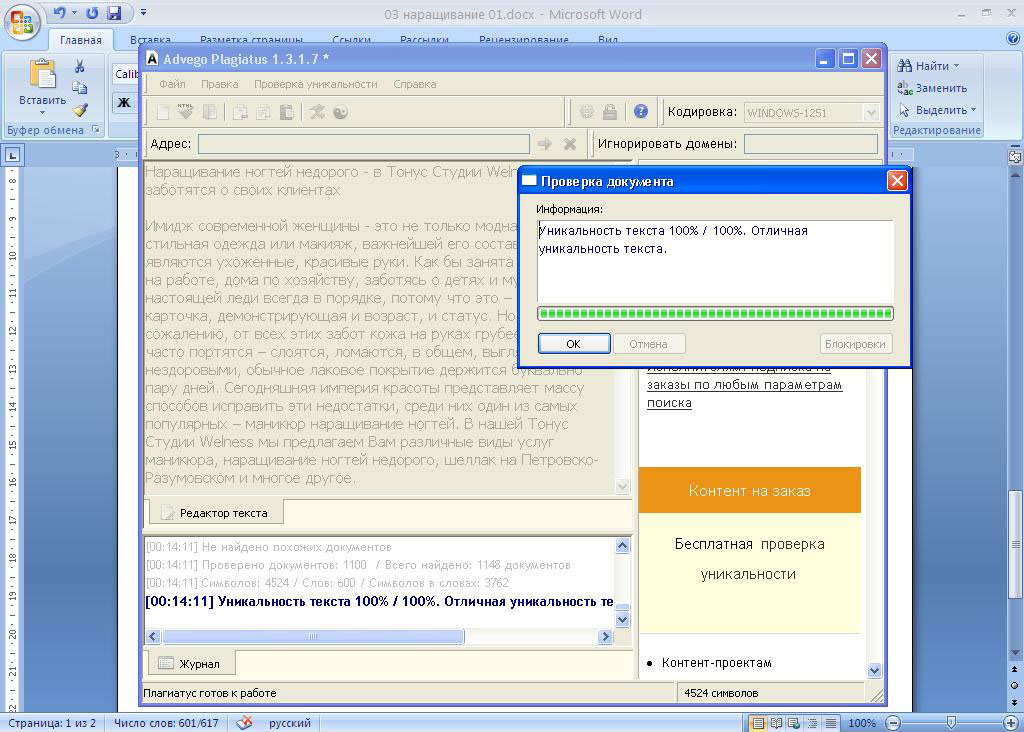Click the Контент на заказ orange banner
The height and width of the screenshot is (732, 1024).
(750, 490)
